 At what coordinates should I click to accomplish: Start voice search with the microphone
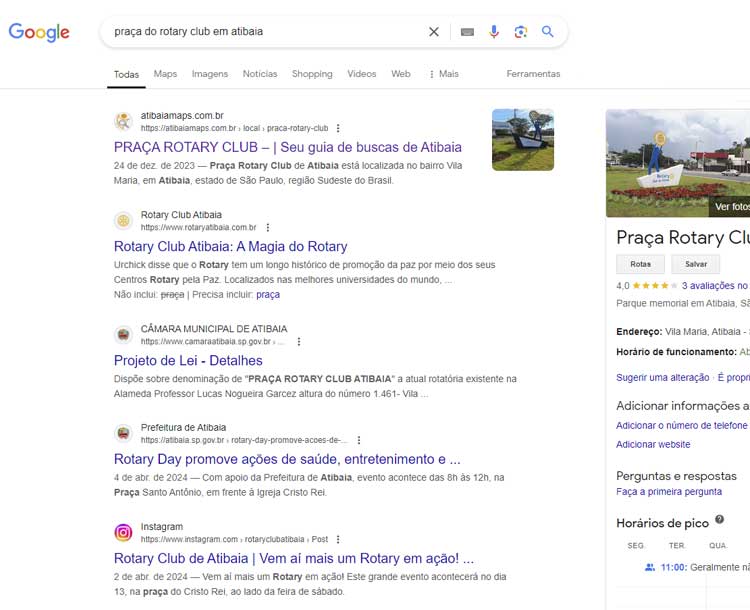[x=494, y=32]
